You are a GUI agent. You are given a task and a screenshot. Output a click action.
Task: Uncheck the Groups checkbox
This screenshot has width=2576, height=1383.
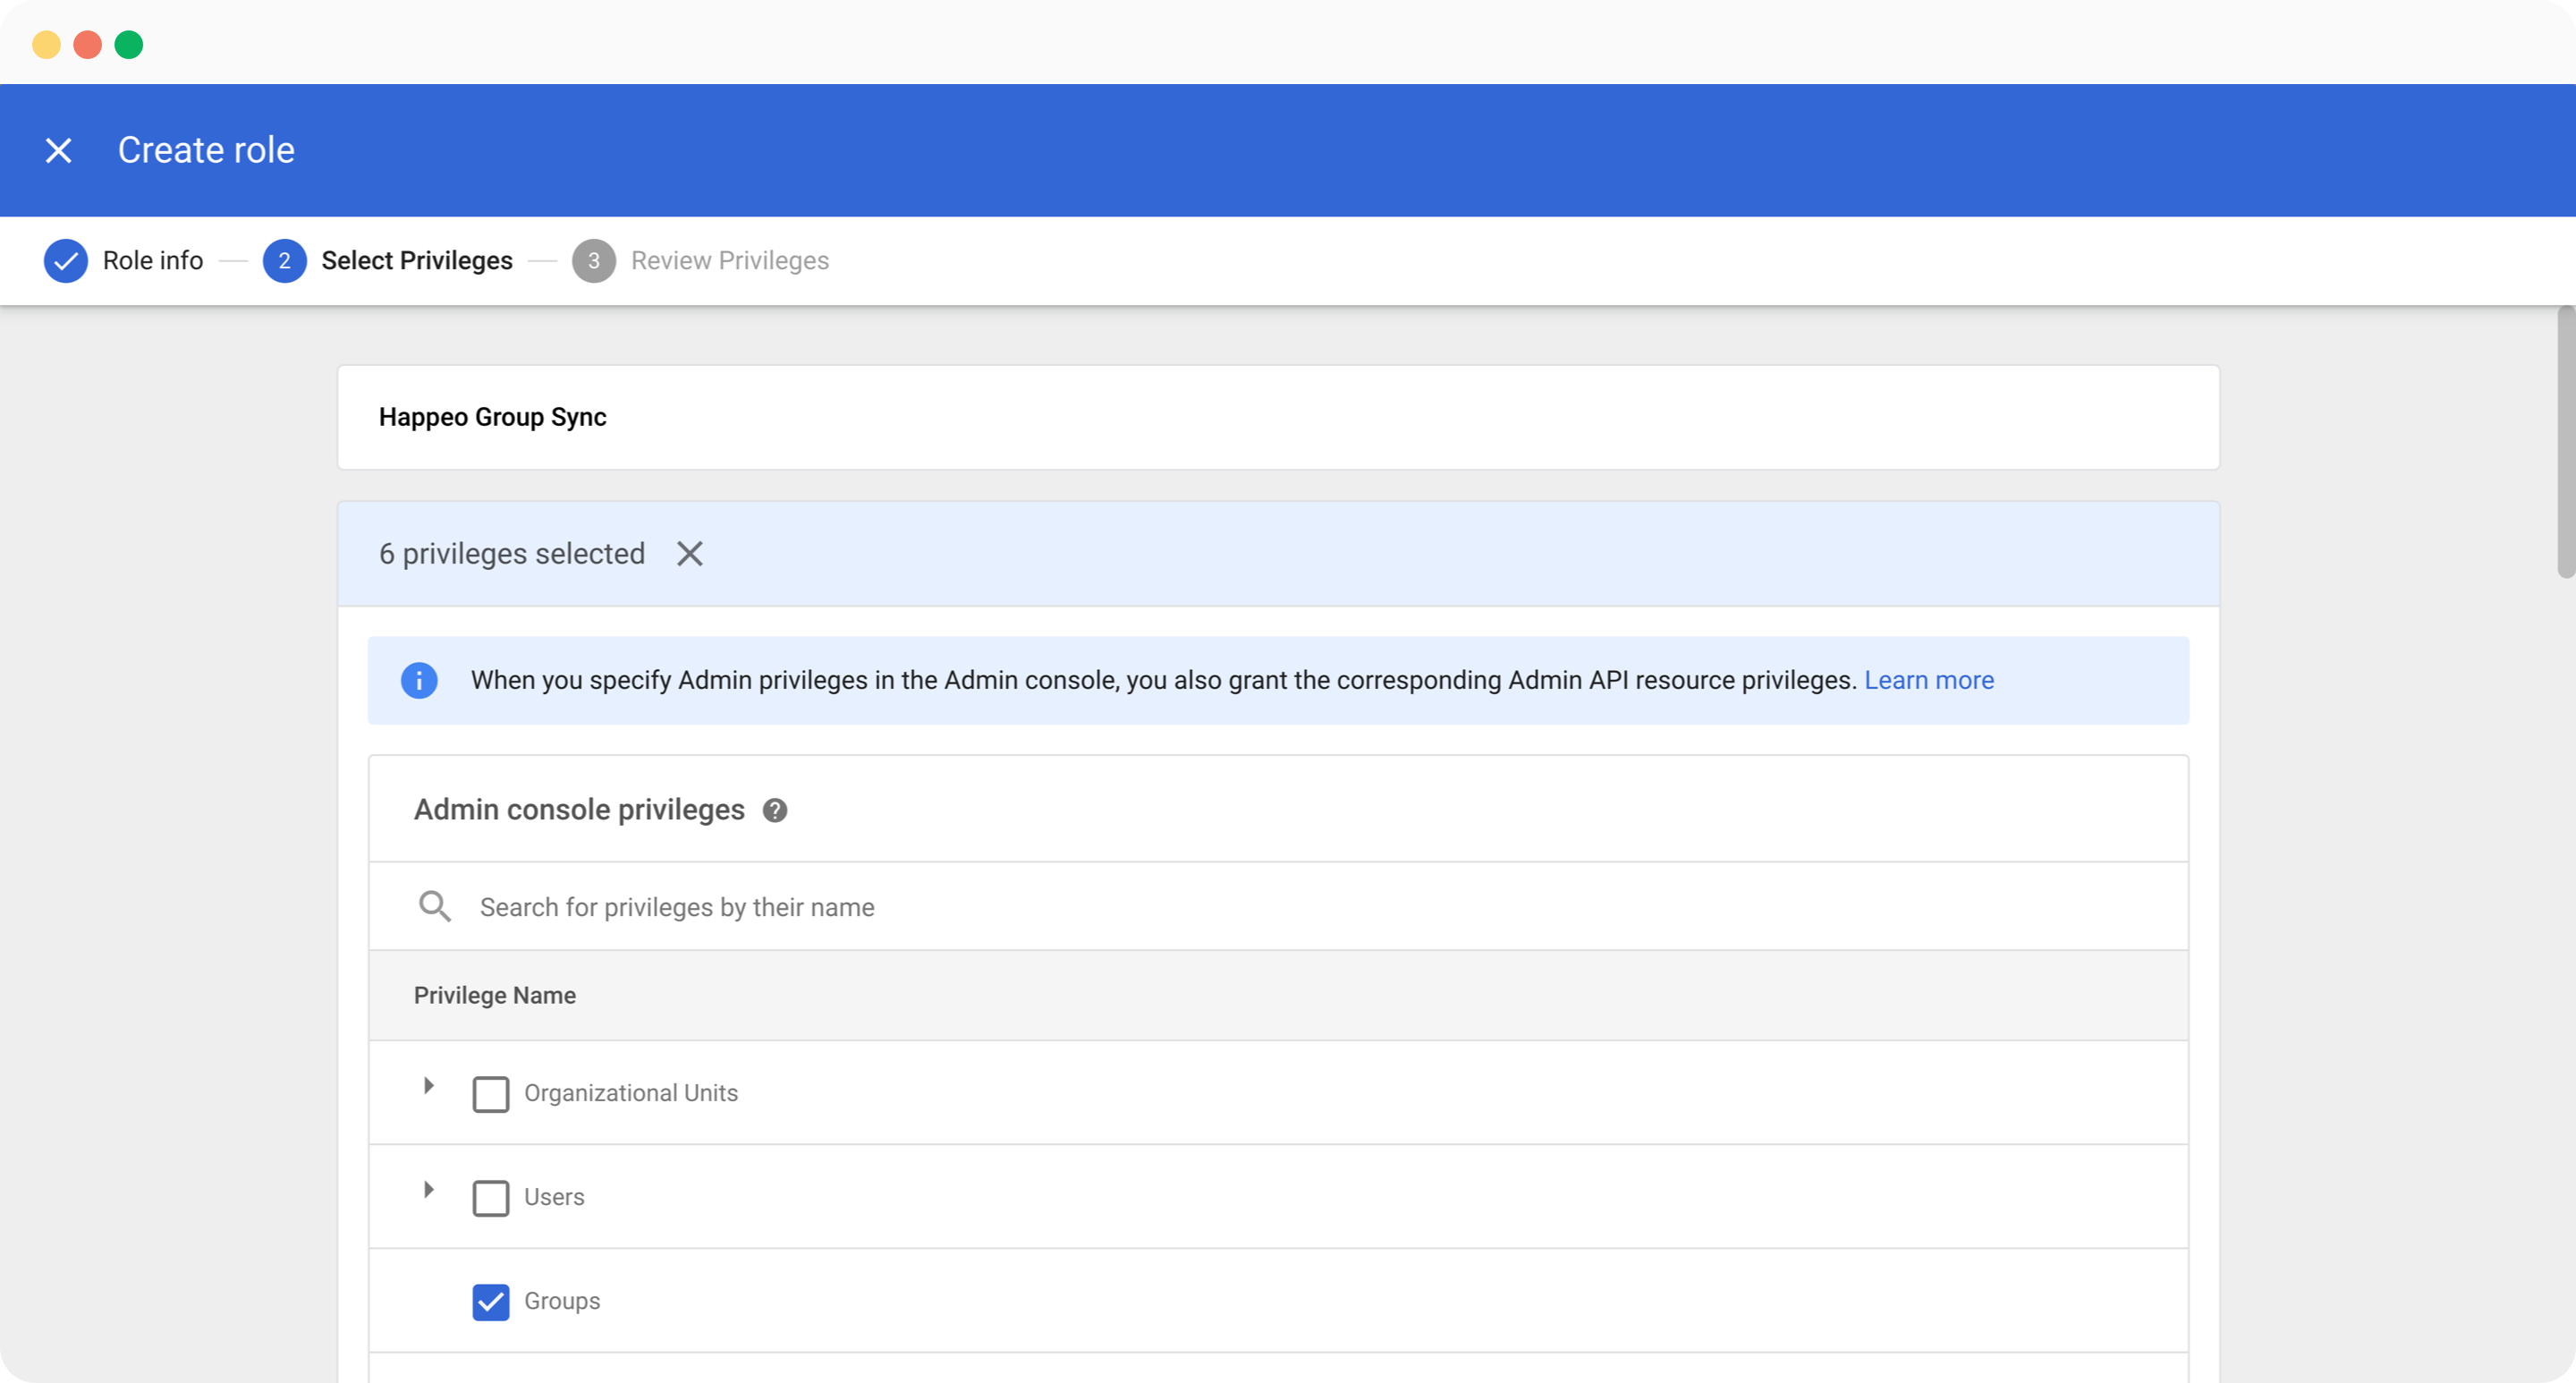click(x=491, y=1302)
